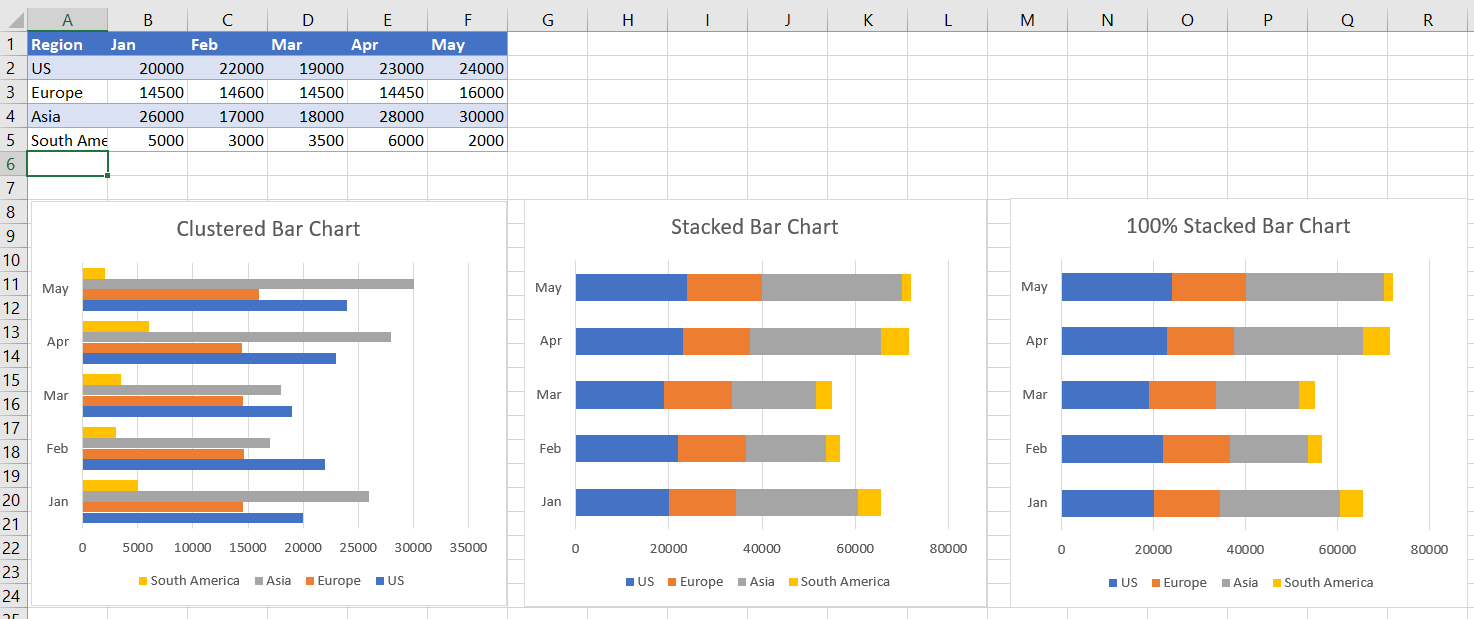Select the cell containing 26000

[x=147, y=116]
